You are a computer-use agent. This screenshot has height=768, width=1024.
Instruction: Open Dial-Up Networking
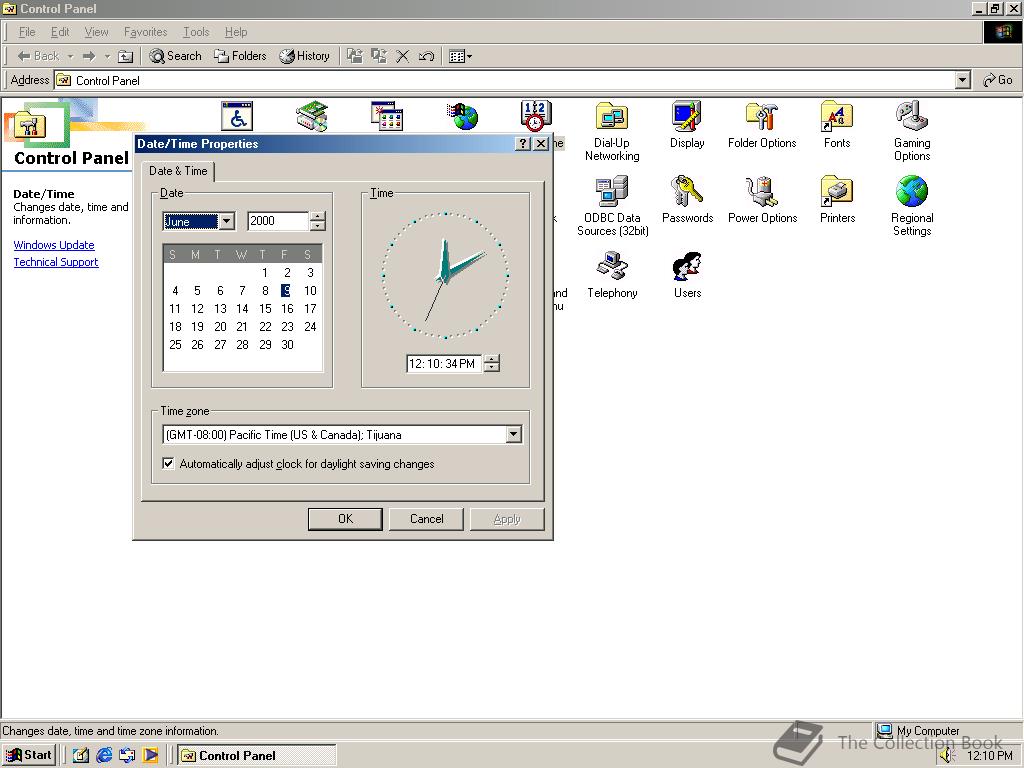(612, 131)
